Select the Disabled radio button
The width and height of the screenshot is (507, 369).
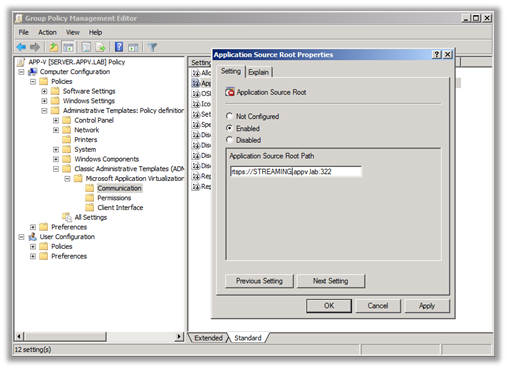[229, 140]
